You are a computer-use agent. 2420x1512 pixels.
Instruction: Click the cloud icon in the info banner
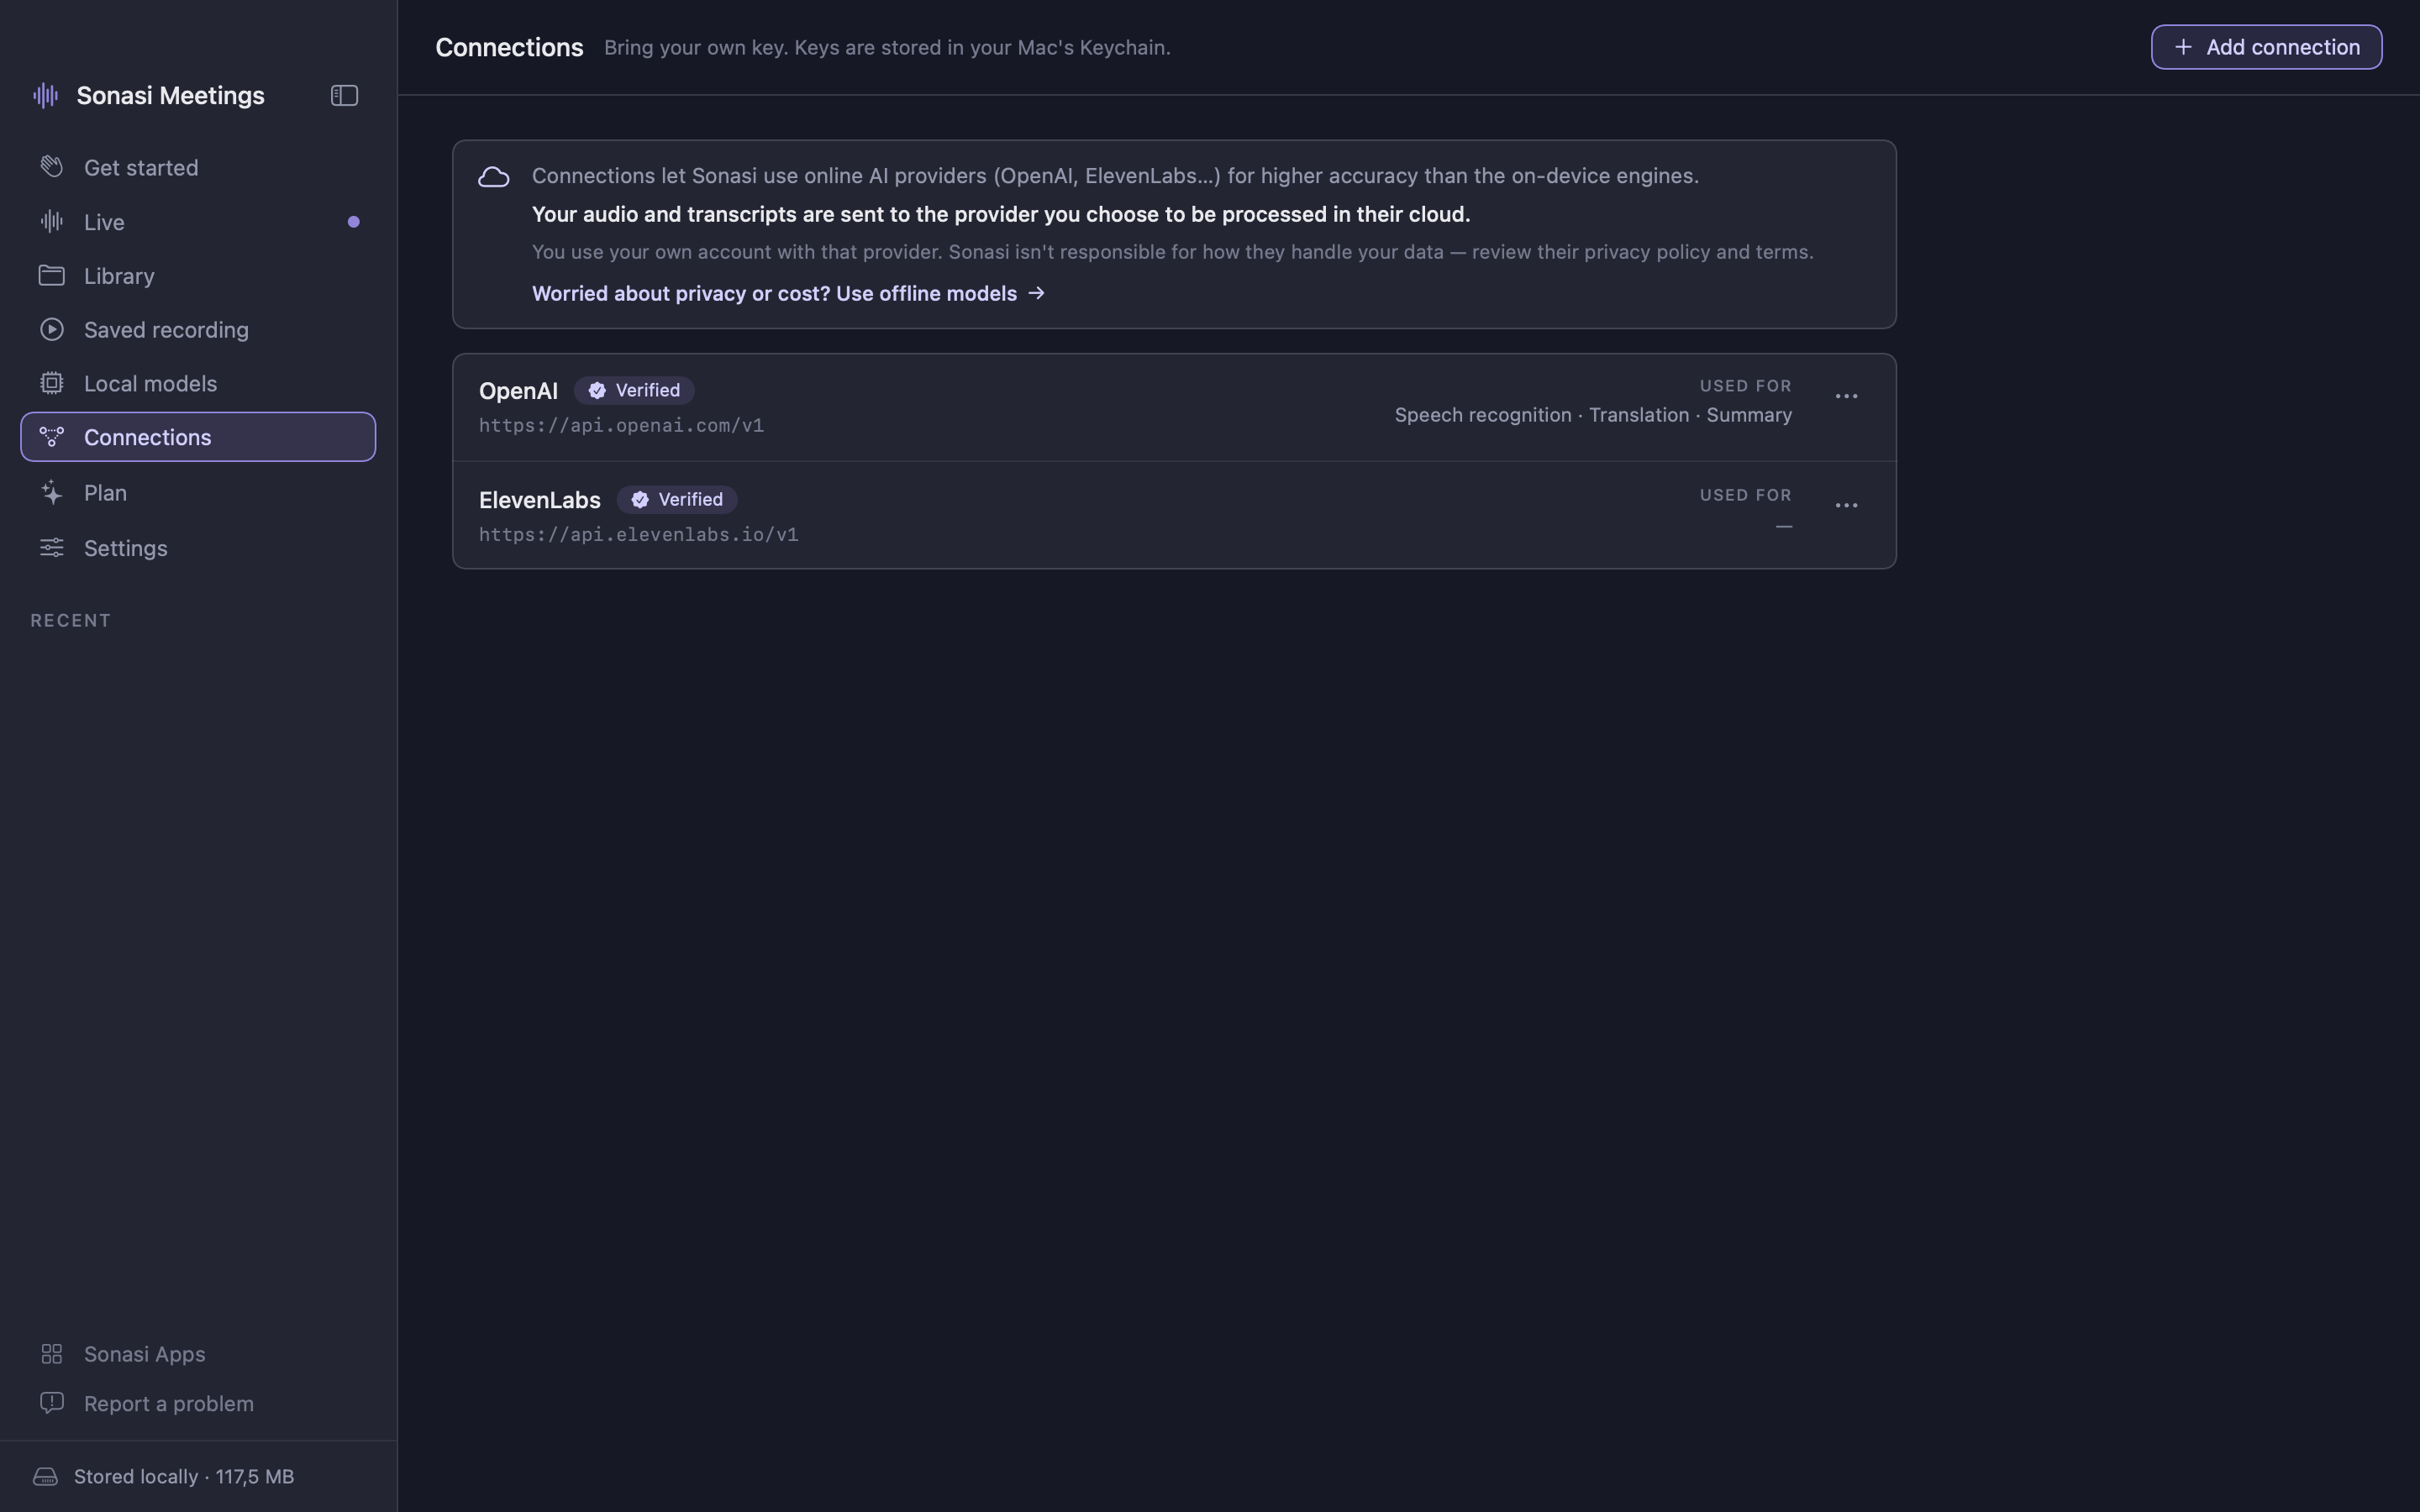pos(494,177)
